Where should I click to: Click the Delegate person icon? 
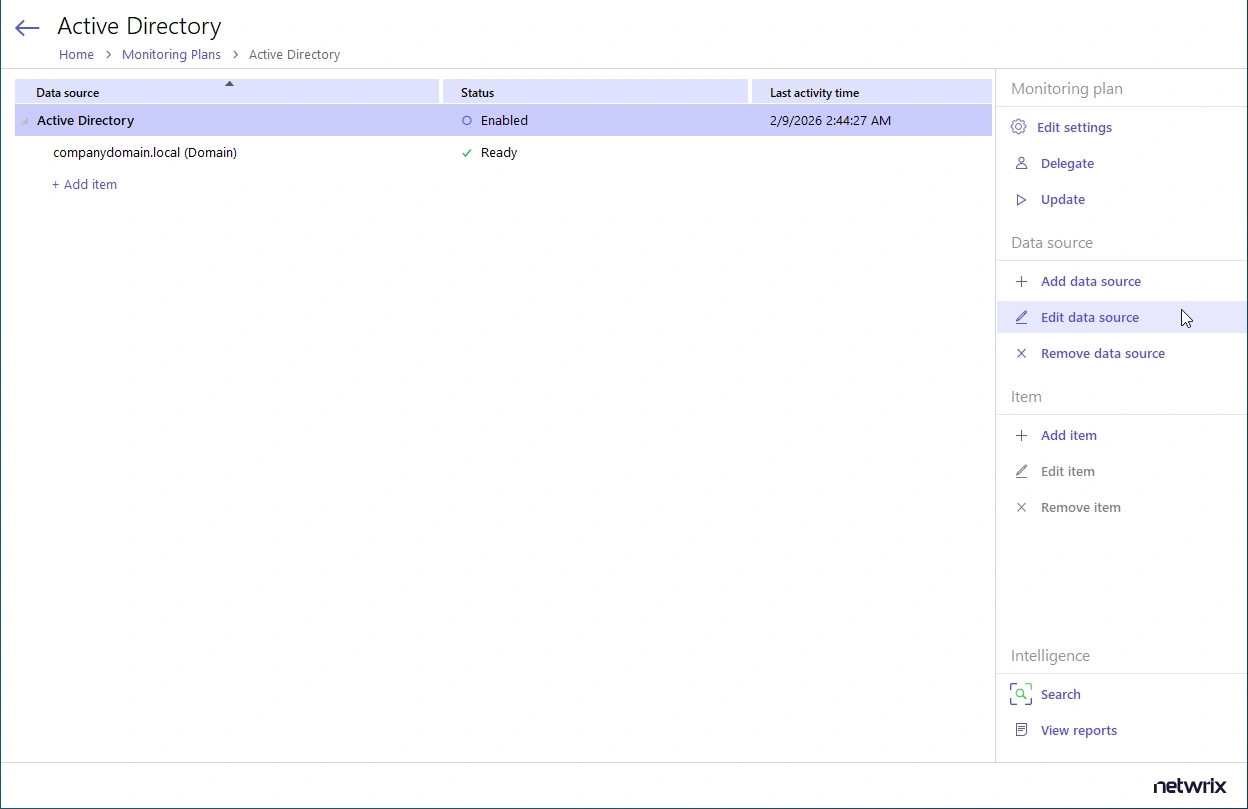point(1020,163)
